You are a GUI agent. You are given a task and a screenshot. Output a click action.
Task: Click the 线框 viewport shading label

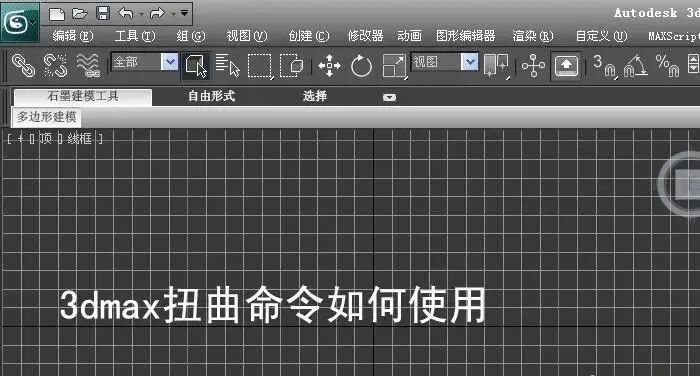(79, 139)
